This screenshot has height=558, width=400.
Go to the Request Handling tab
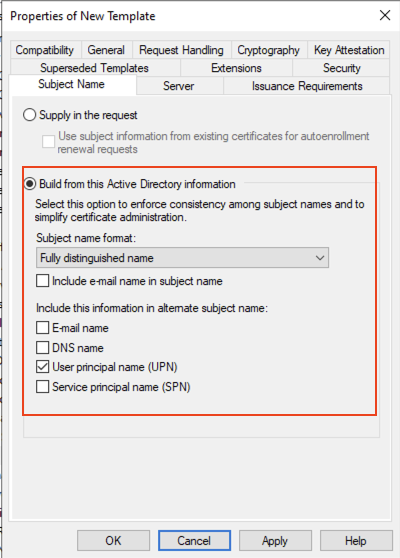(181, 50)
